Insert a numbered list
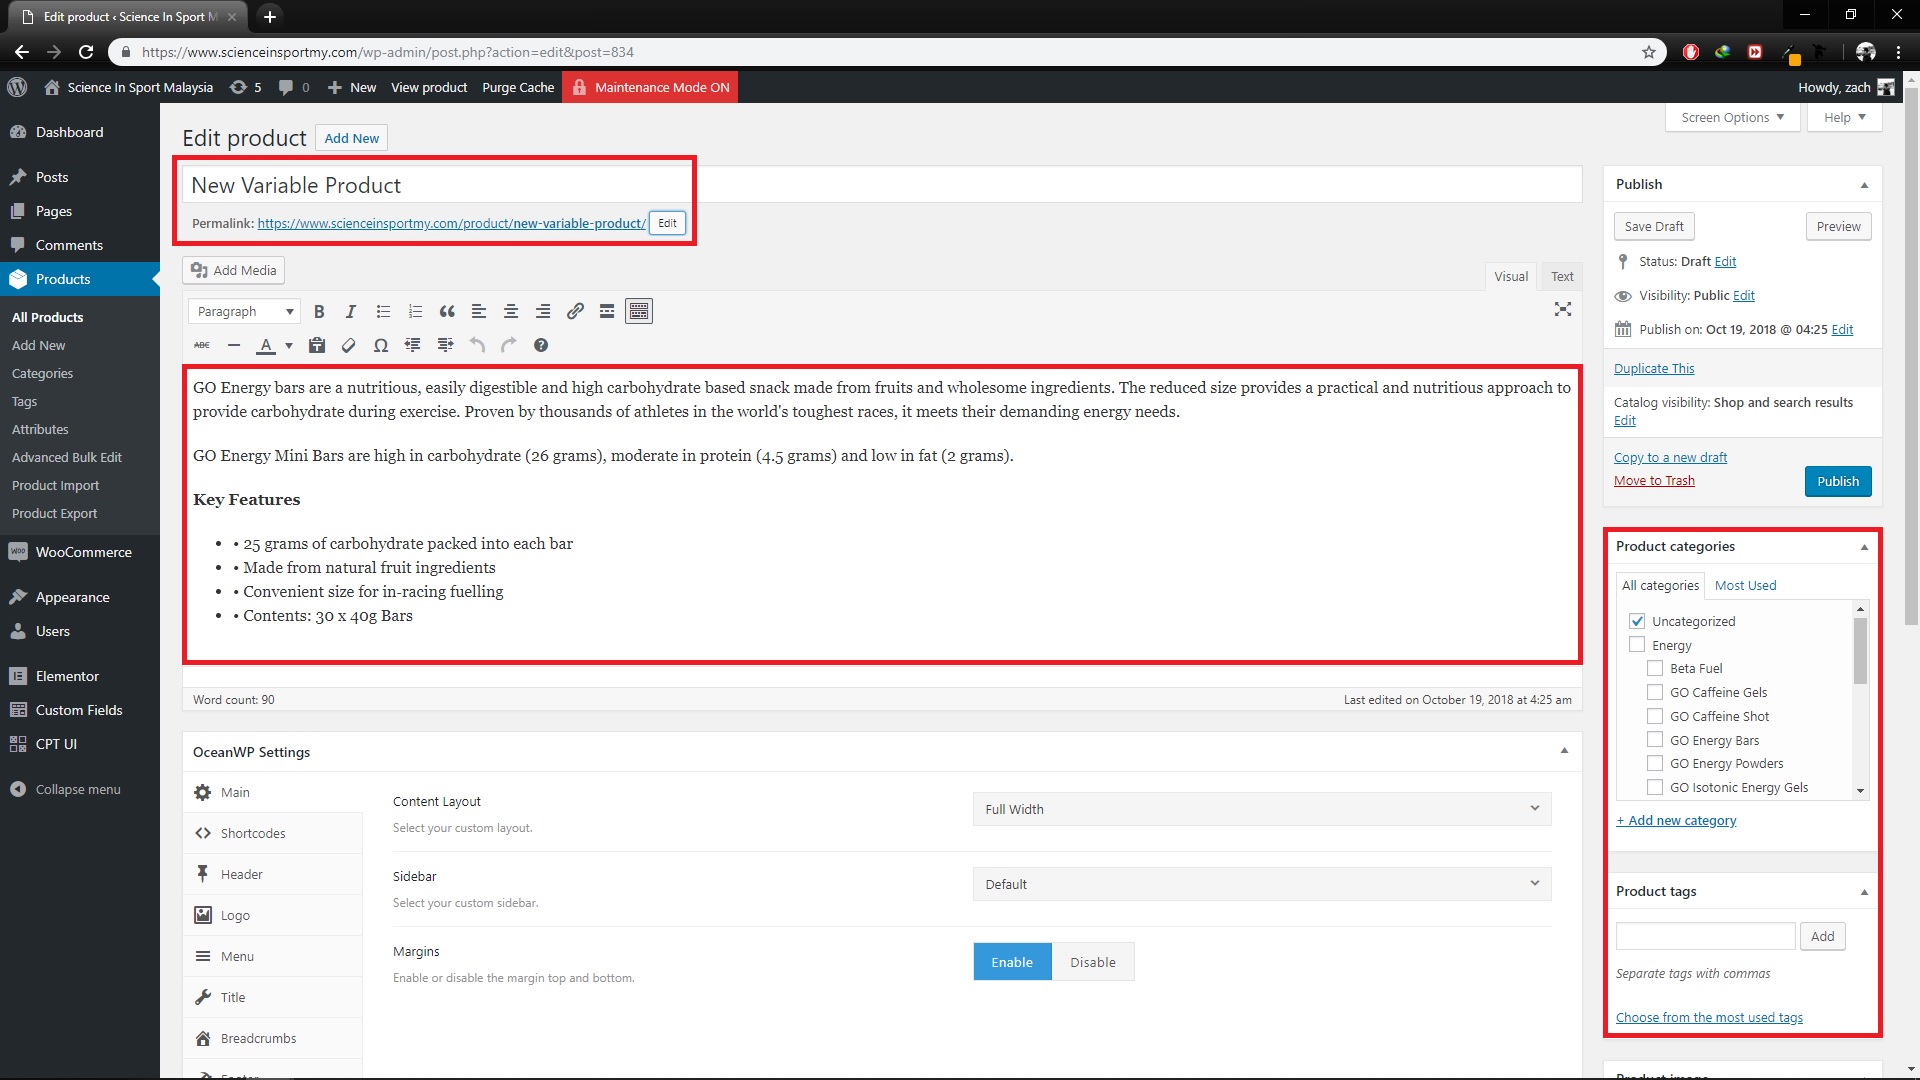Screen dimensions: 1920x1080 (x=415, y=312)
